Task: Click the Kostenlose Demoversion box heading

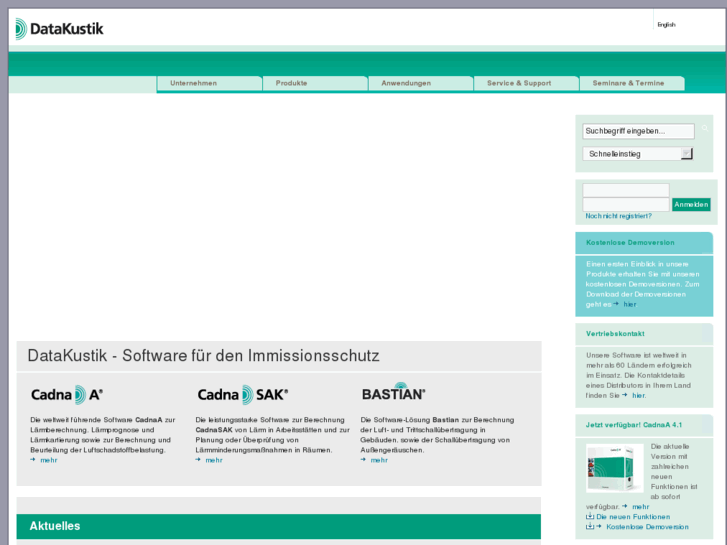Action: tap(630, 243)
